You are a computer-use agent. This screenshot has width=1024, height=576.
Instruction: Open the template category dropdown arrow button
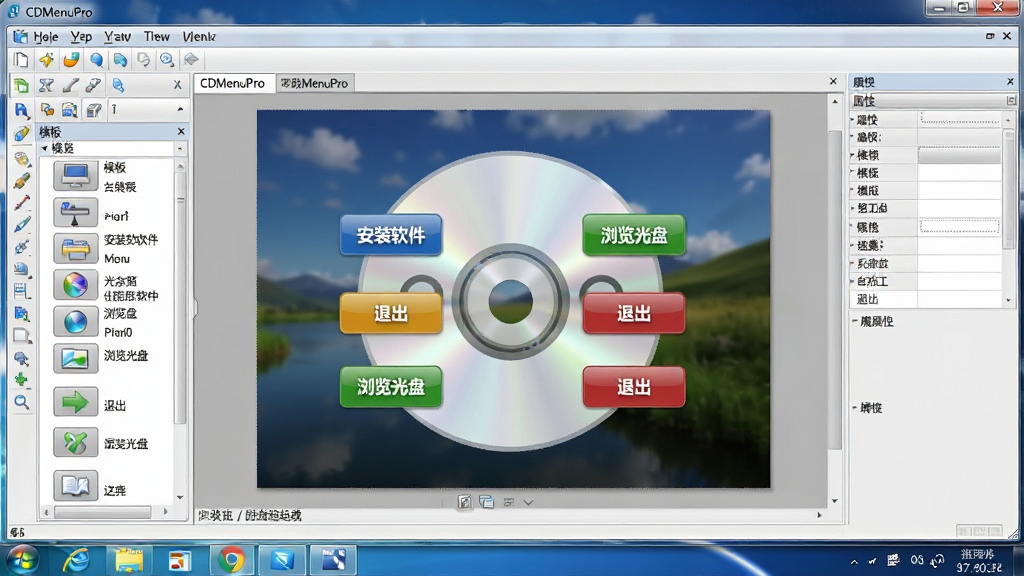click(x=180, y=149)
